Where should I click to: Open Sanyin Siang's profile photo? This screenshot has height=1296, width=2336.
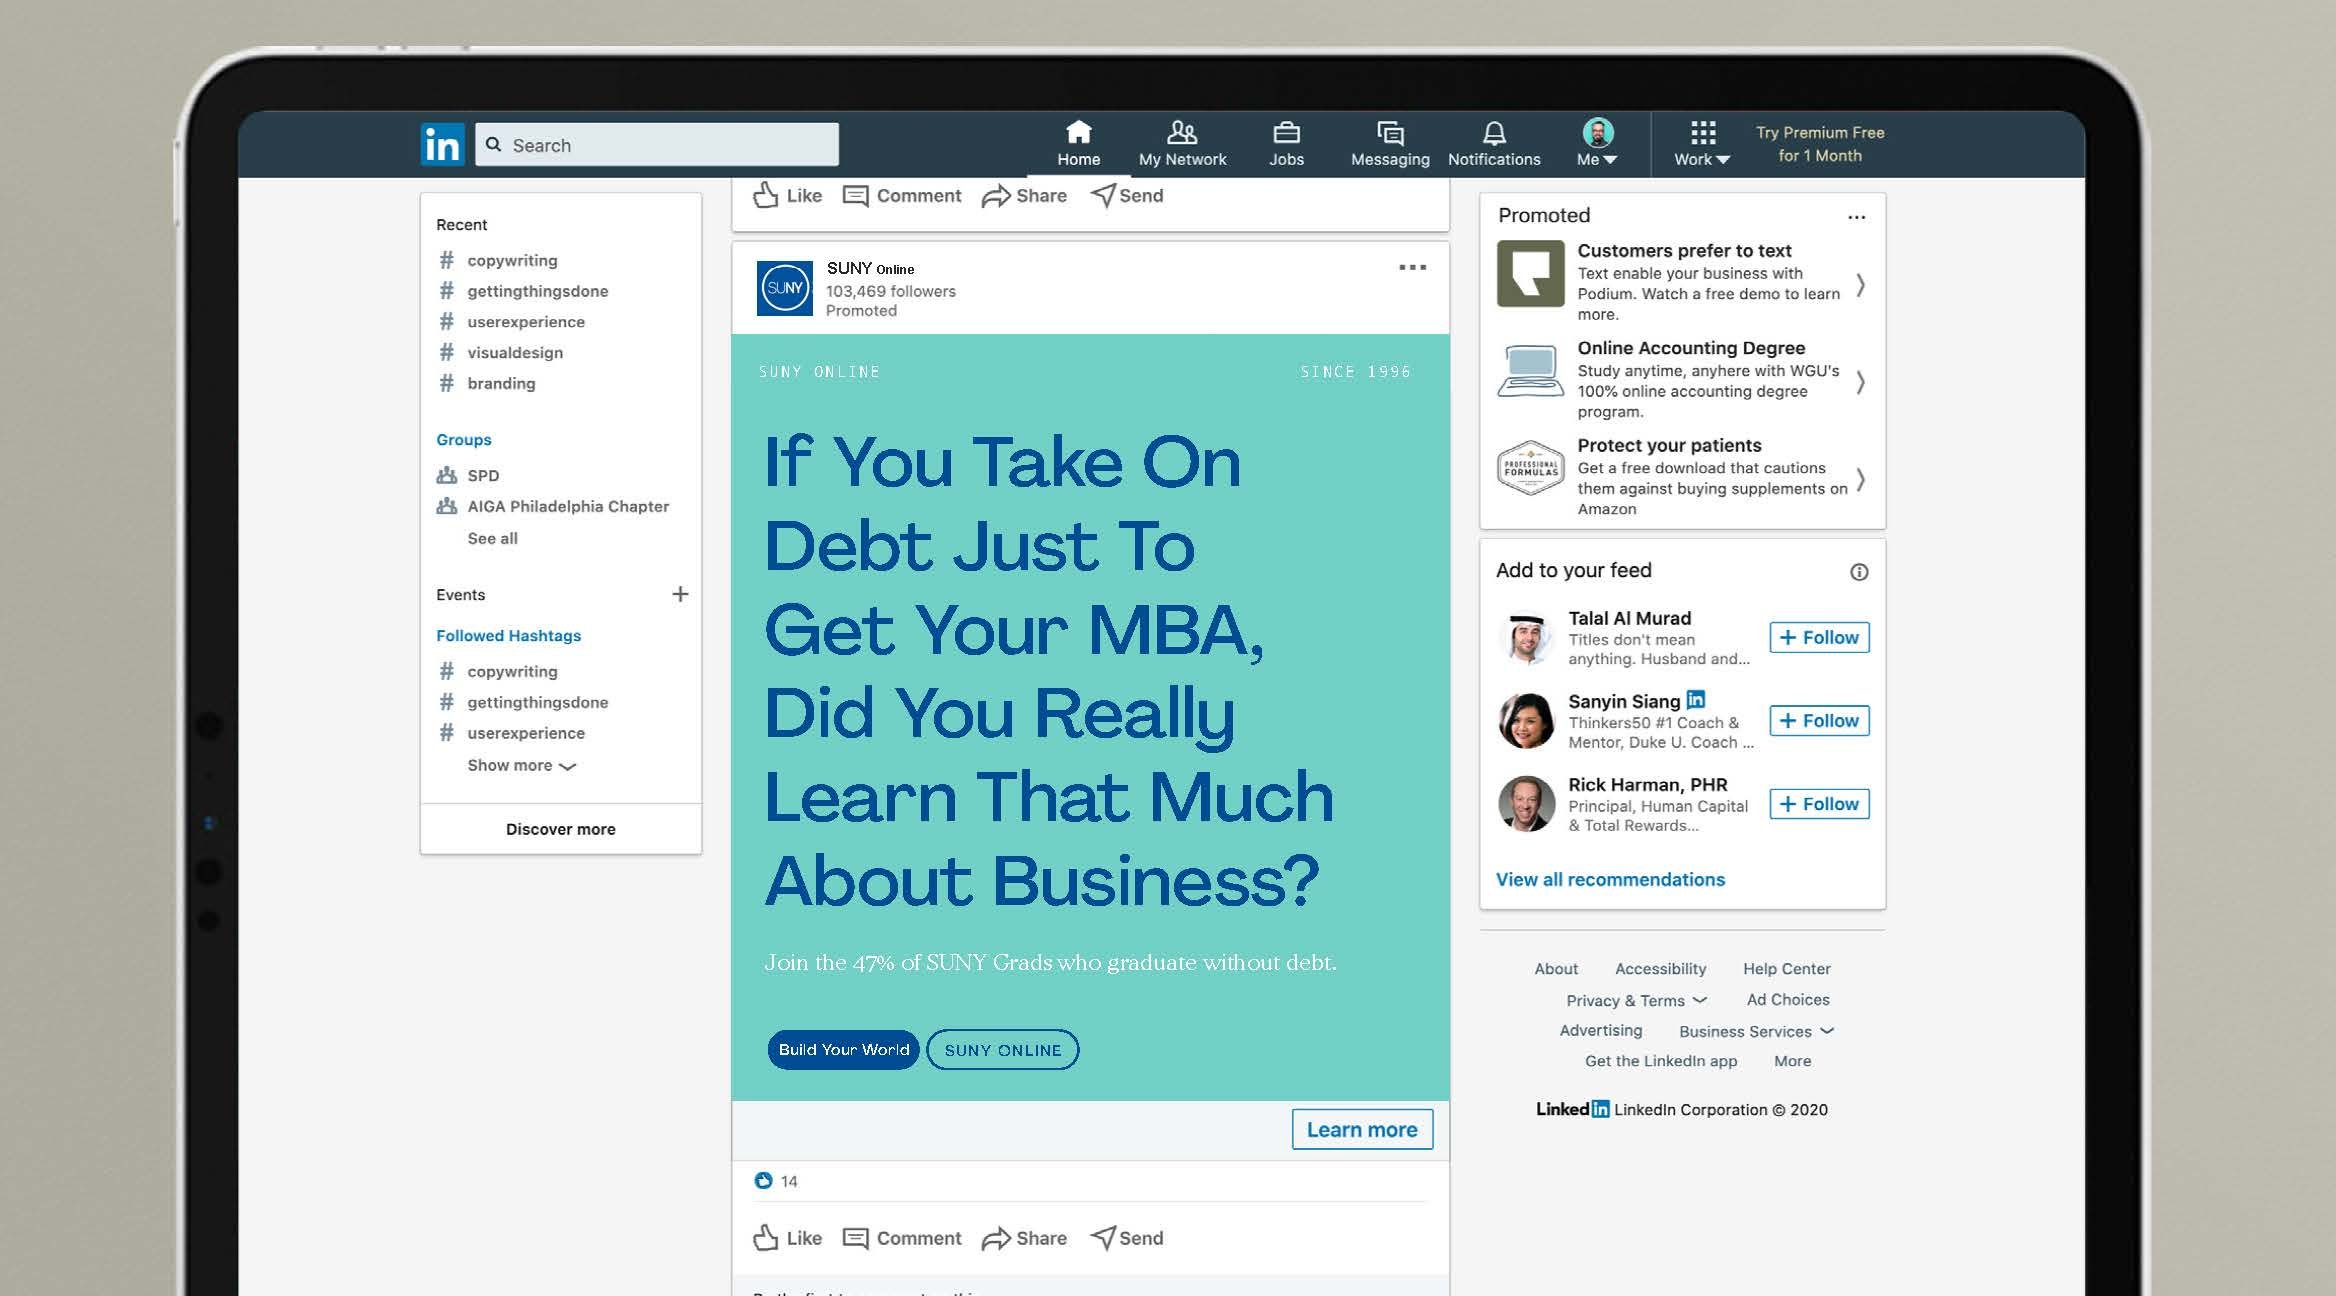1526,721
